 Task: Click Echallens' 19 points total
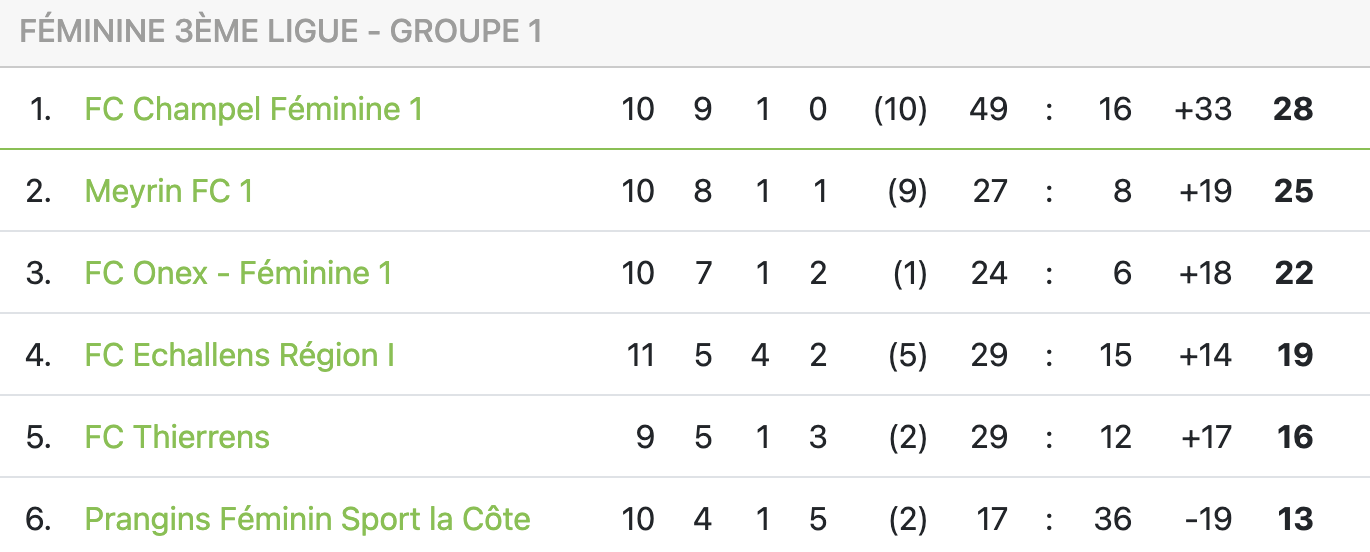(x=1295, y=355)
